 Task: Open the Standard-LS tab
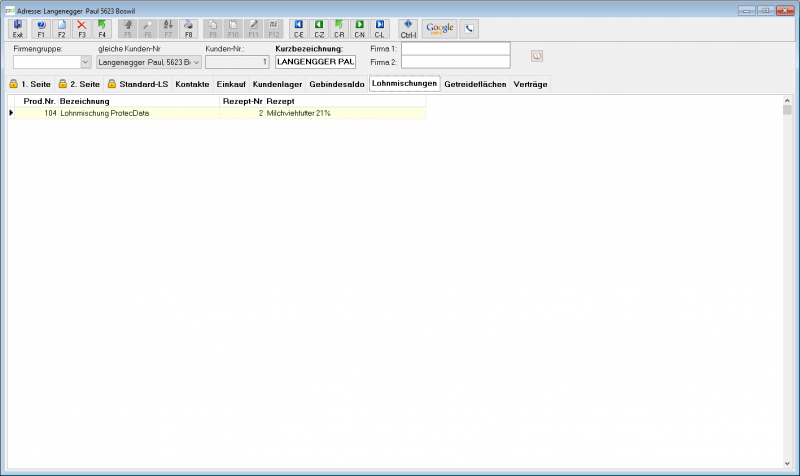pos(138,84)
